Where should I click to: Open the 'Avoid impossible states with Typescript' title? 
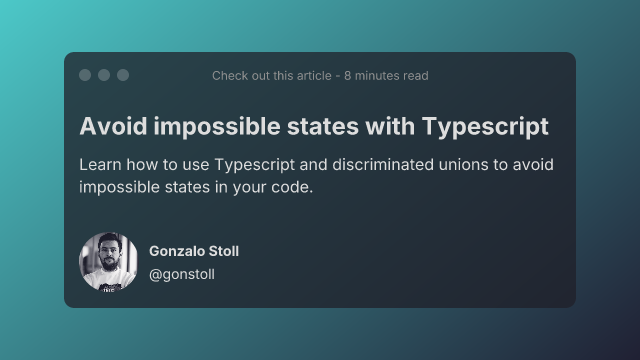pyautogui.click(x=314, y=127)
